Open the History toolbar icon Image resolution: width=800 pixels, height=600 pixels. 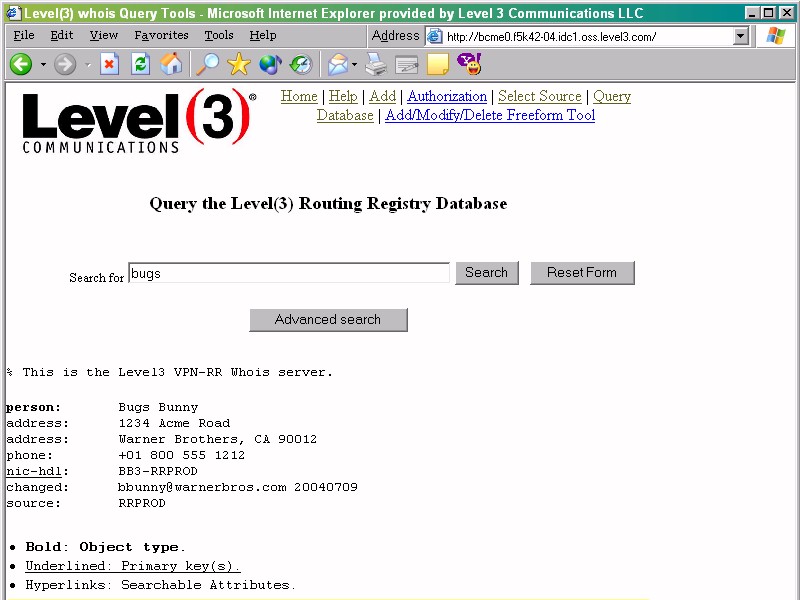point(301,65)
